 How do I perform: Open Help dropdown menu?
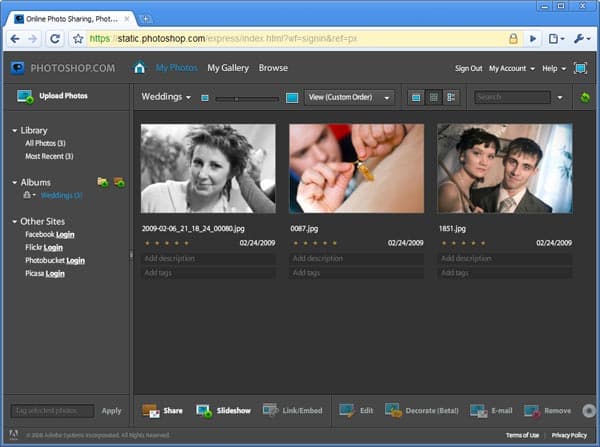[x=554, y=69]
